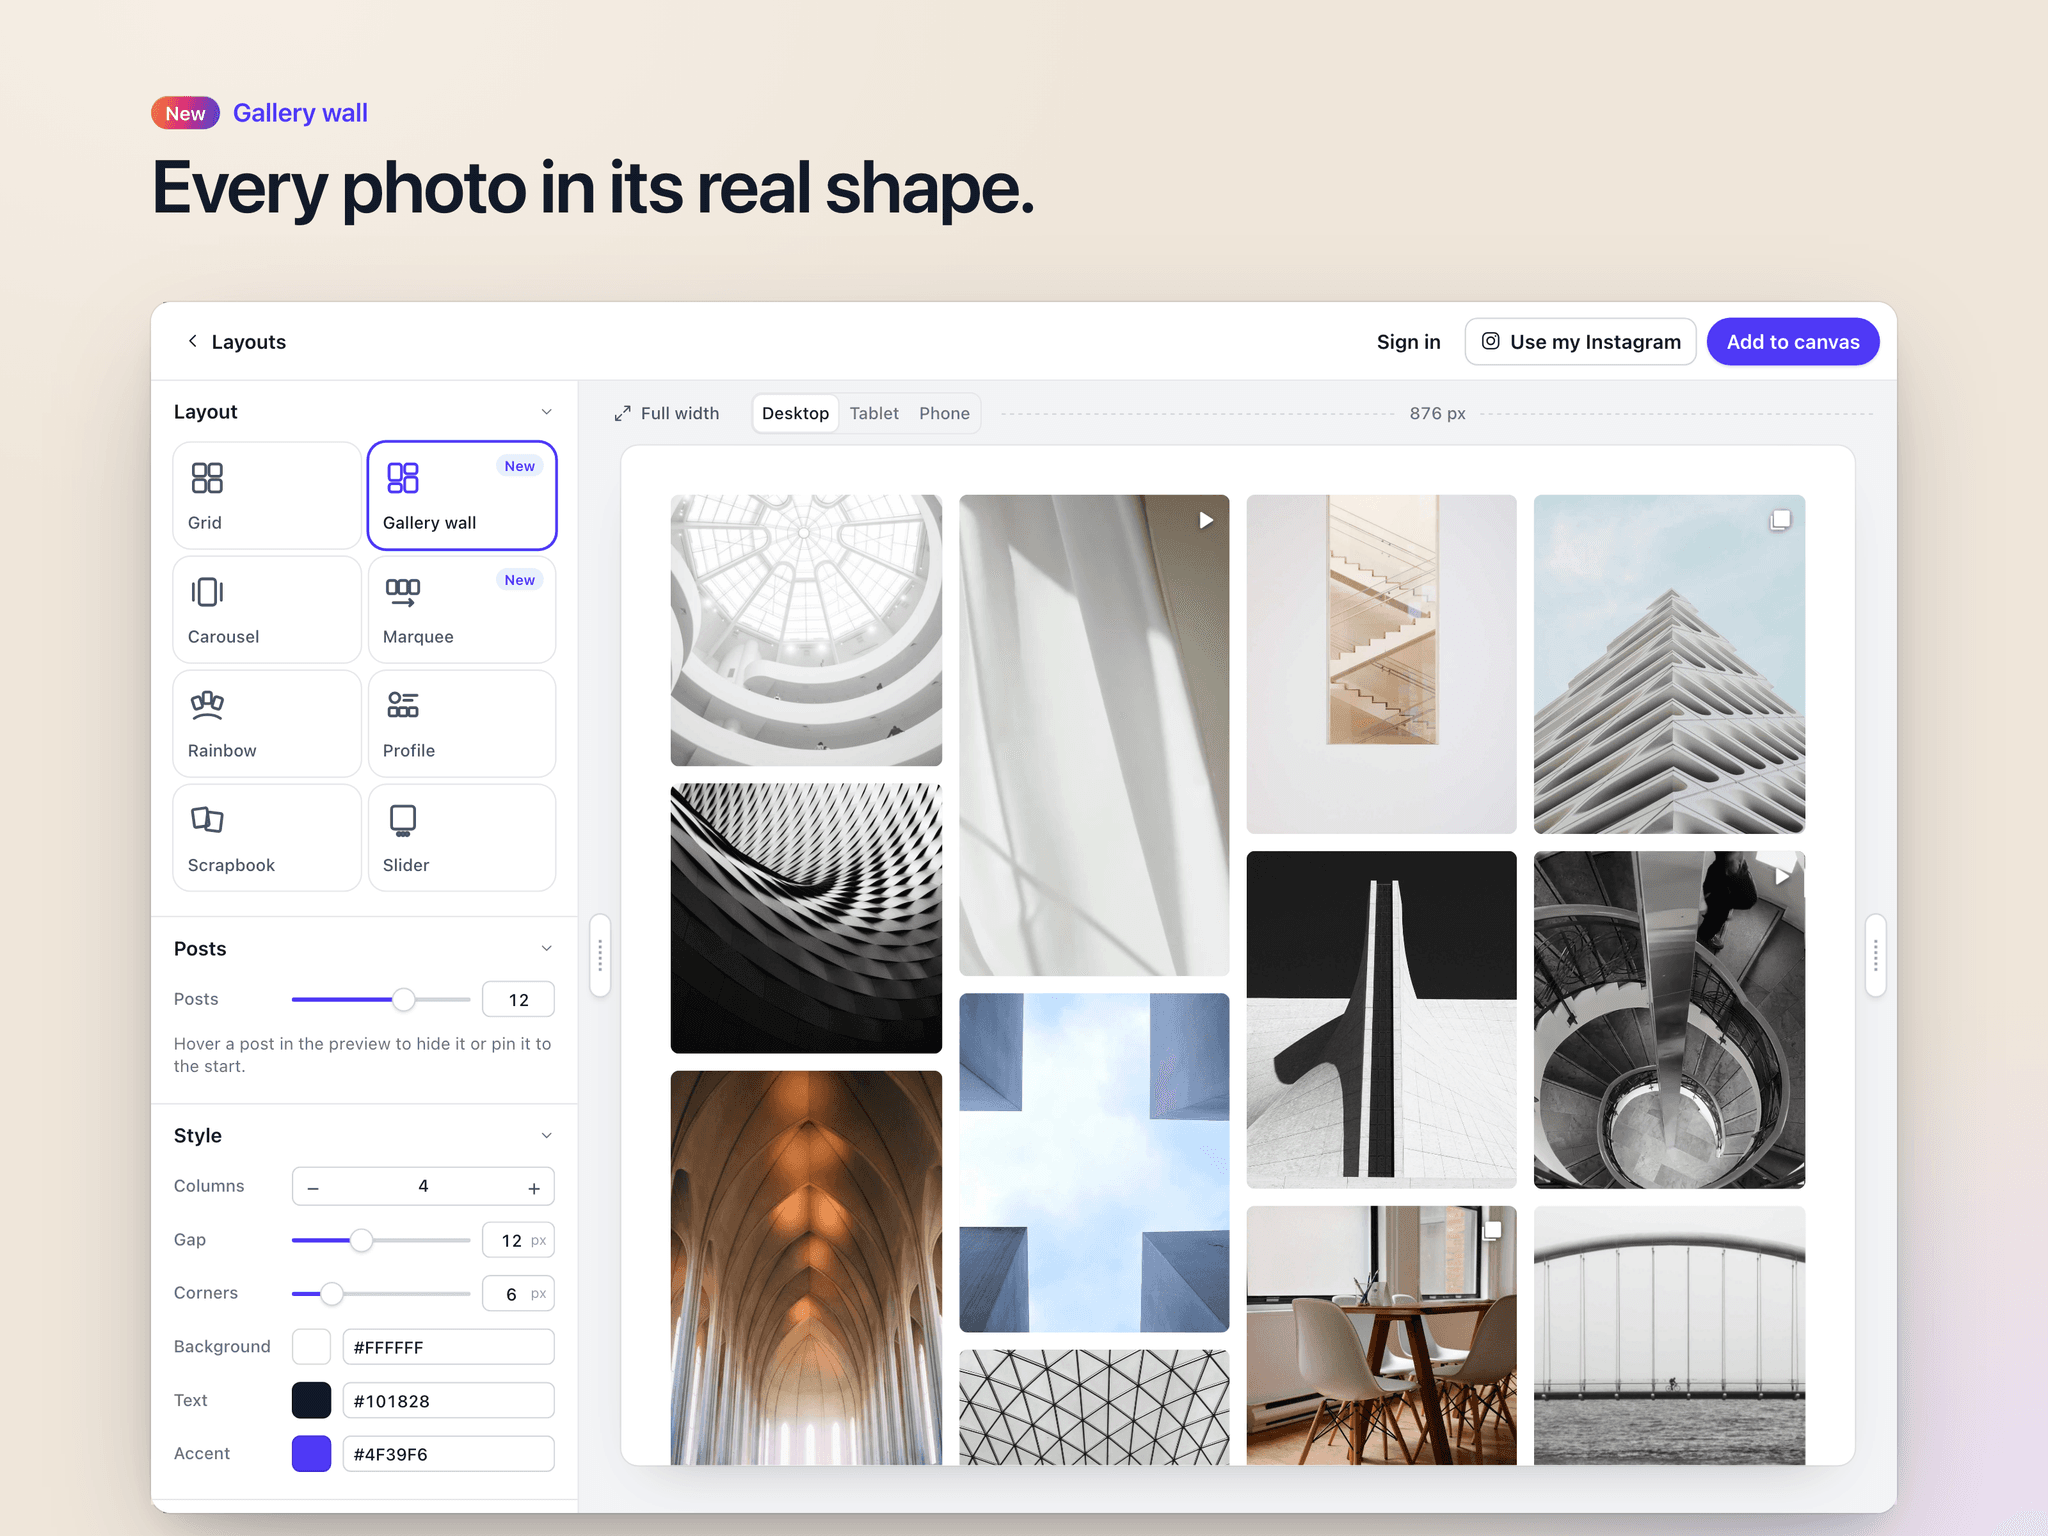Click the Background hex field #FFFFFF
This screenshot has width=2048, height=1536.
point(448,1346)
